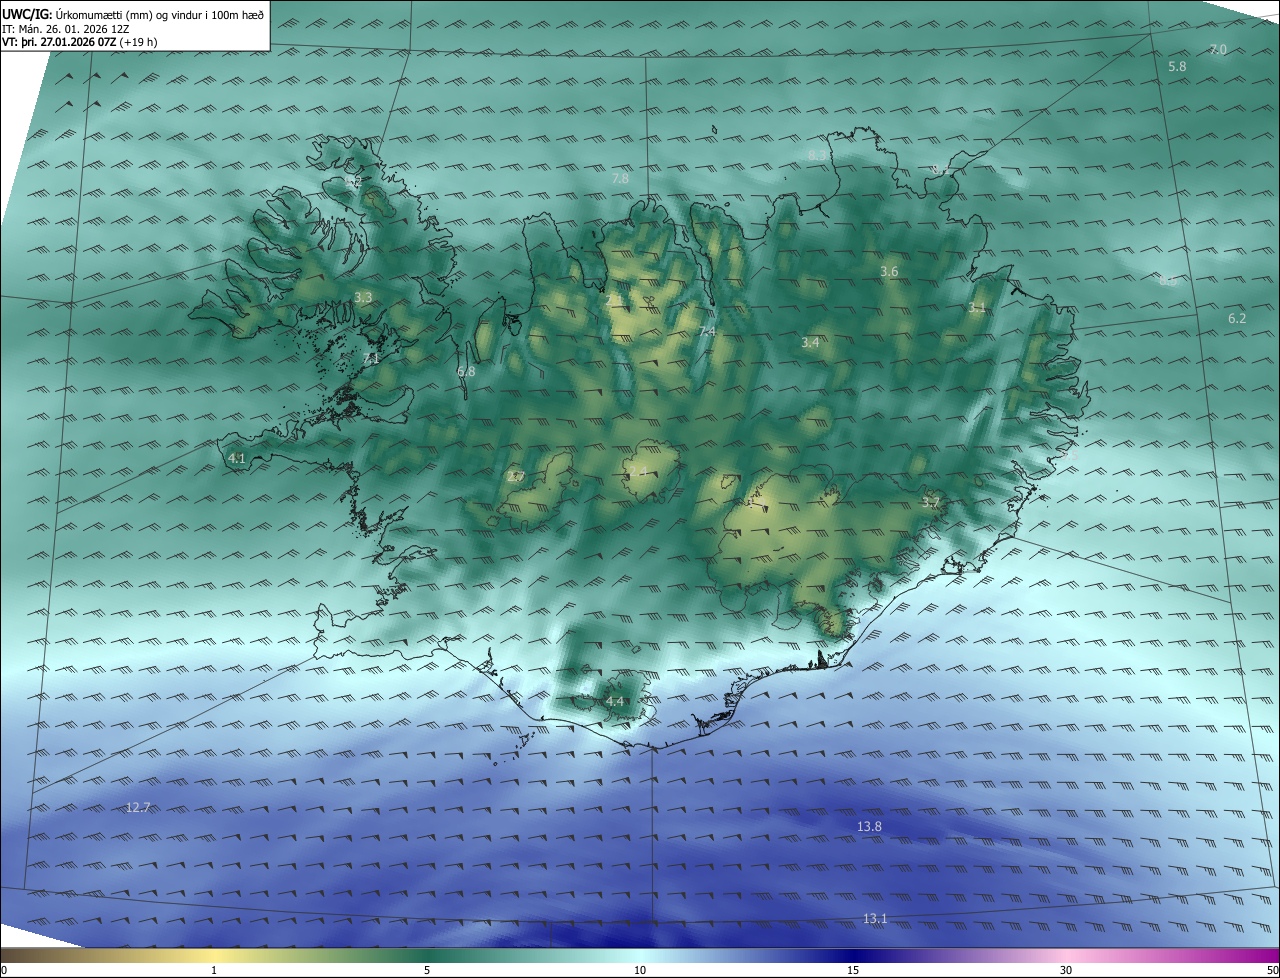Click the value label 3.6 on the map
Screen dimensions: 1280x978
pyautogui.click(x=889, y=272)
